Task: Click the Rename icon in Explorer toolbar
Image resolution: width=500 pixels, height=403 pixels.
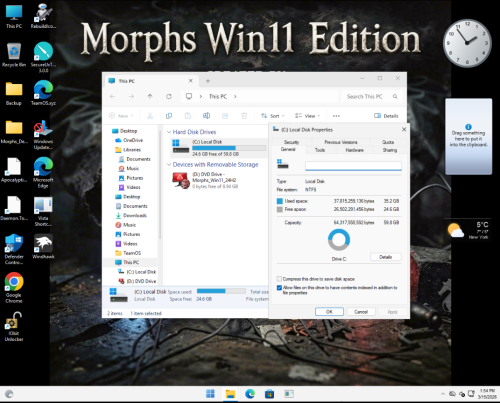Action: 207,116
